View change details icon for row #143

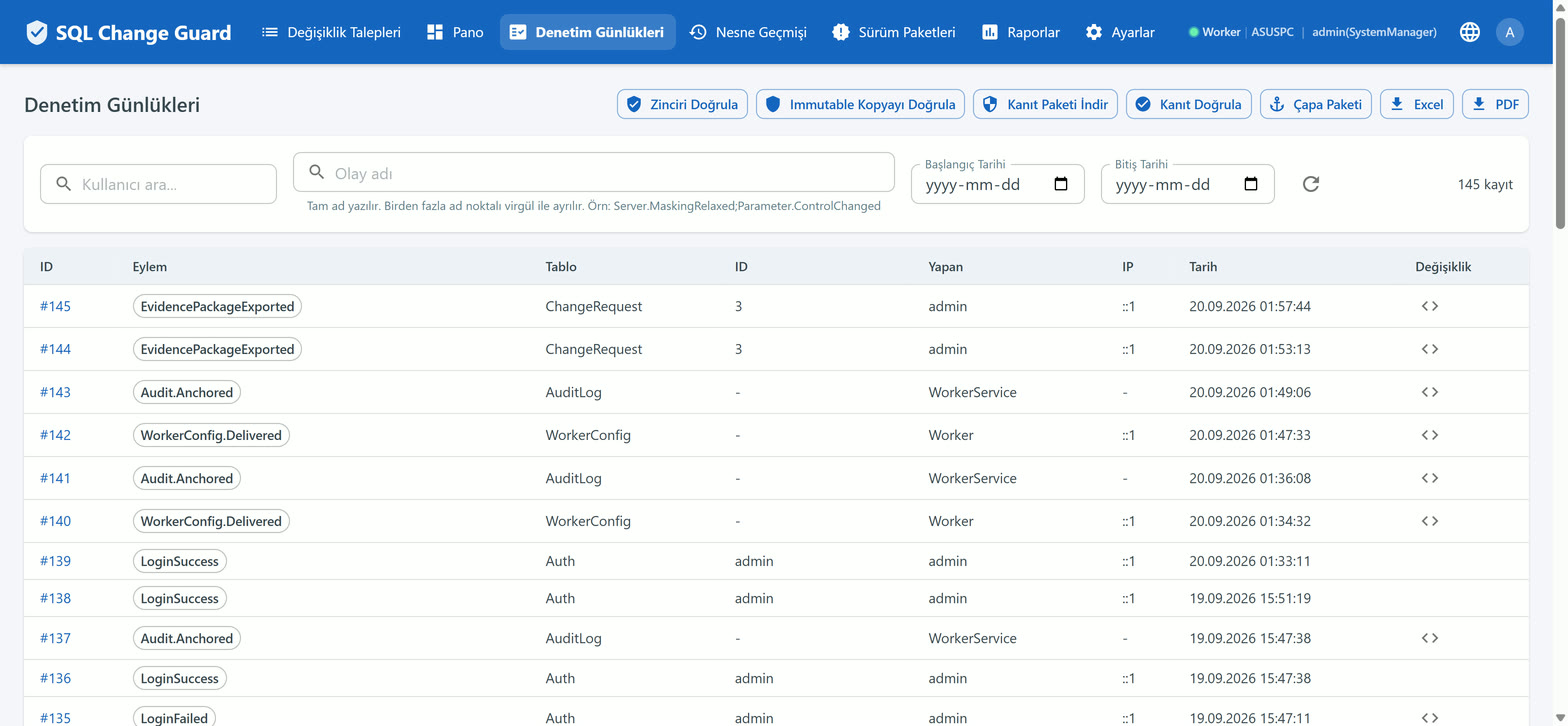click(1430, 392)
